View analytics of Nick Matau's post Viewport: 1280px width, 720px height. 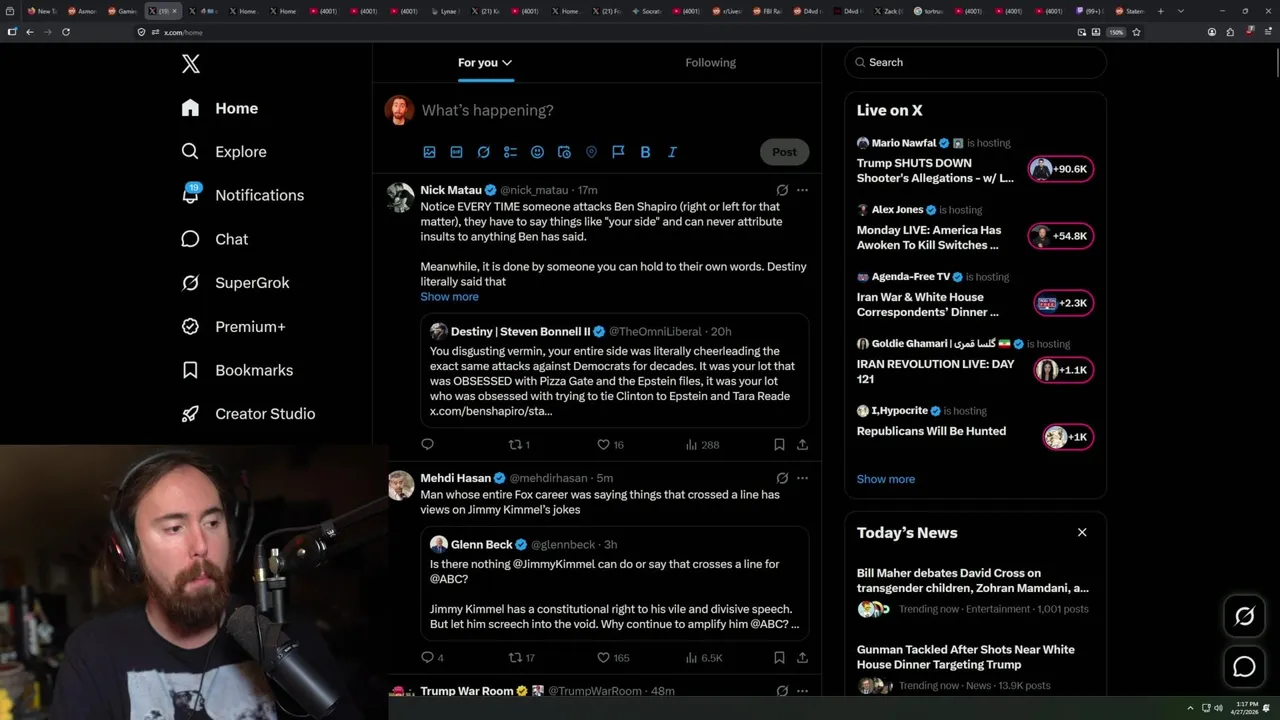coord(702,444)
